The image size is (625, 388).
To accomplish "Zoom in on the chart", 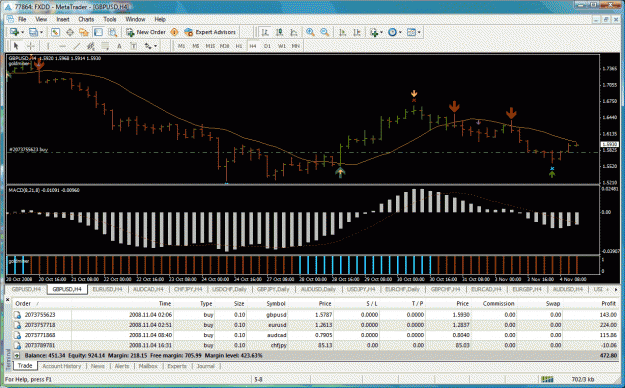I will coord(310,32).
